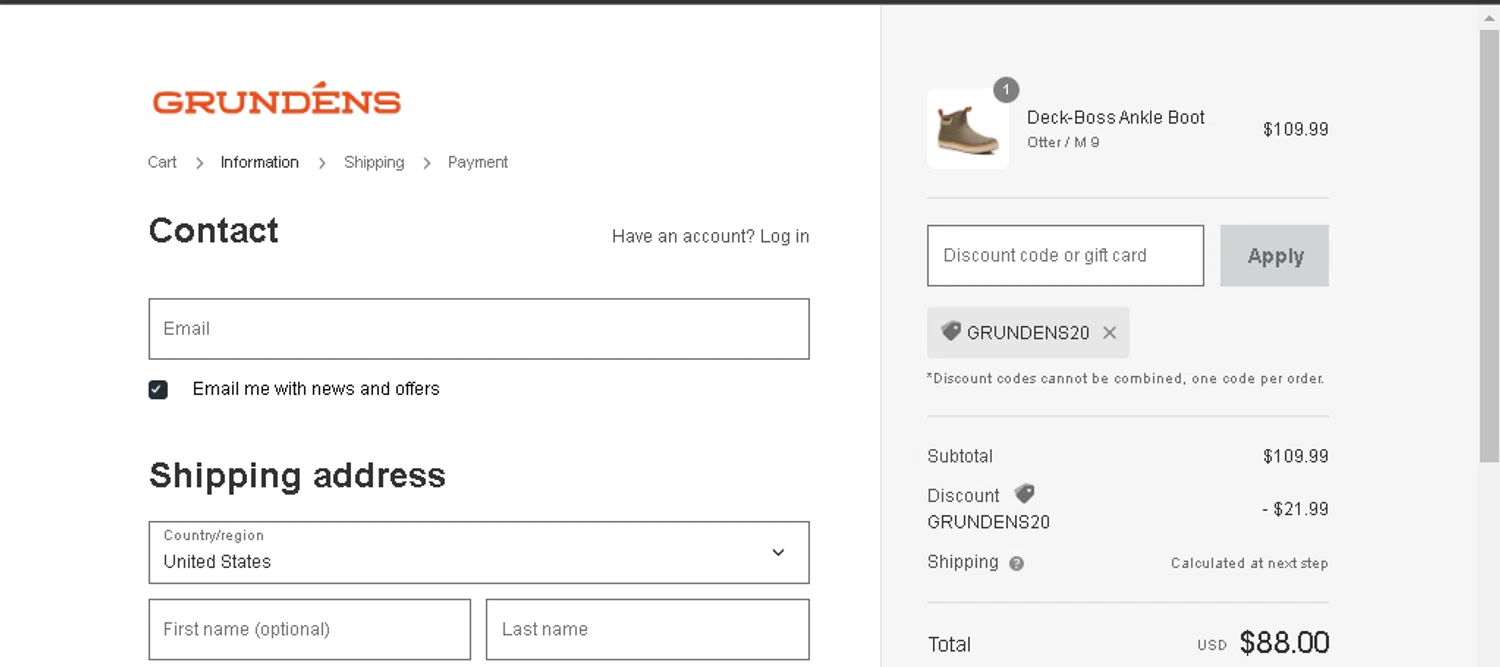
Task: Click the discount codes cannot be combined note
Action: pos(1126,379)
